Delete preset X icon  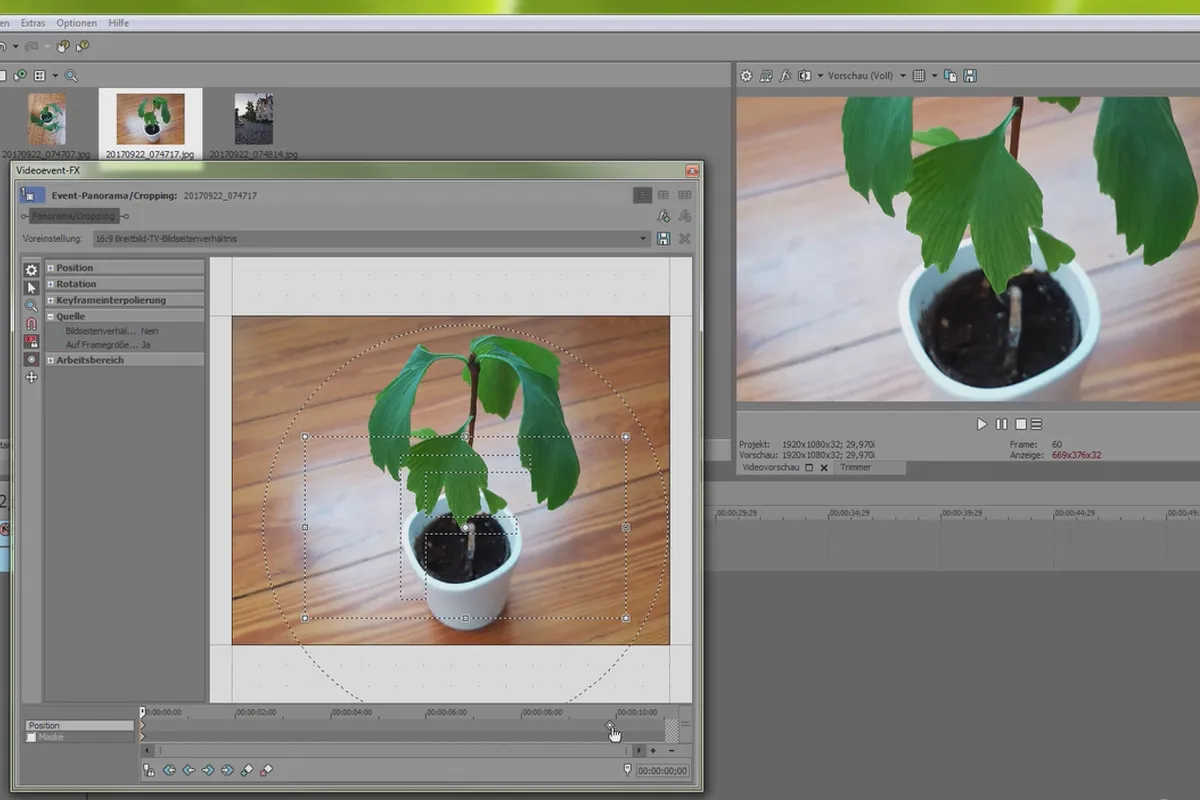(685, 239)
